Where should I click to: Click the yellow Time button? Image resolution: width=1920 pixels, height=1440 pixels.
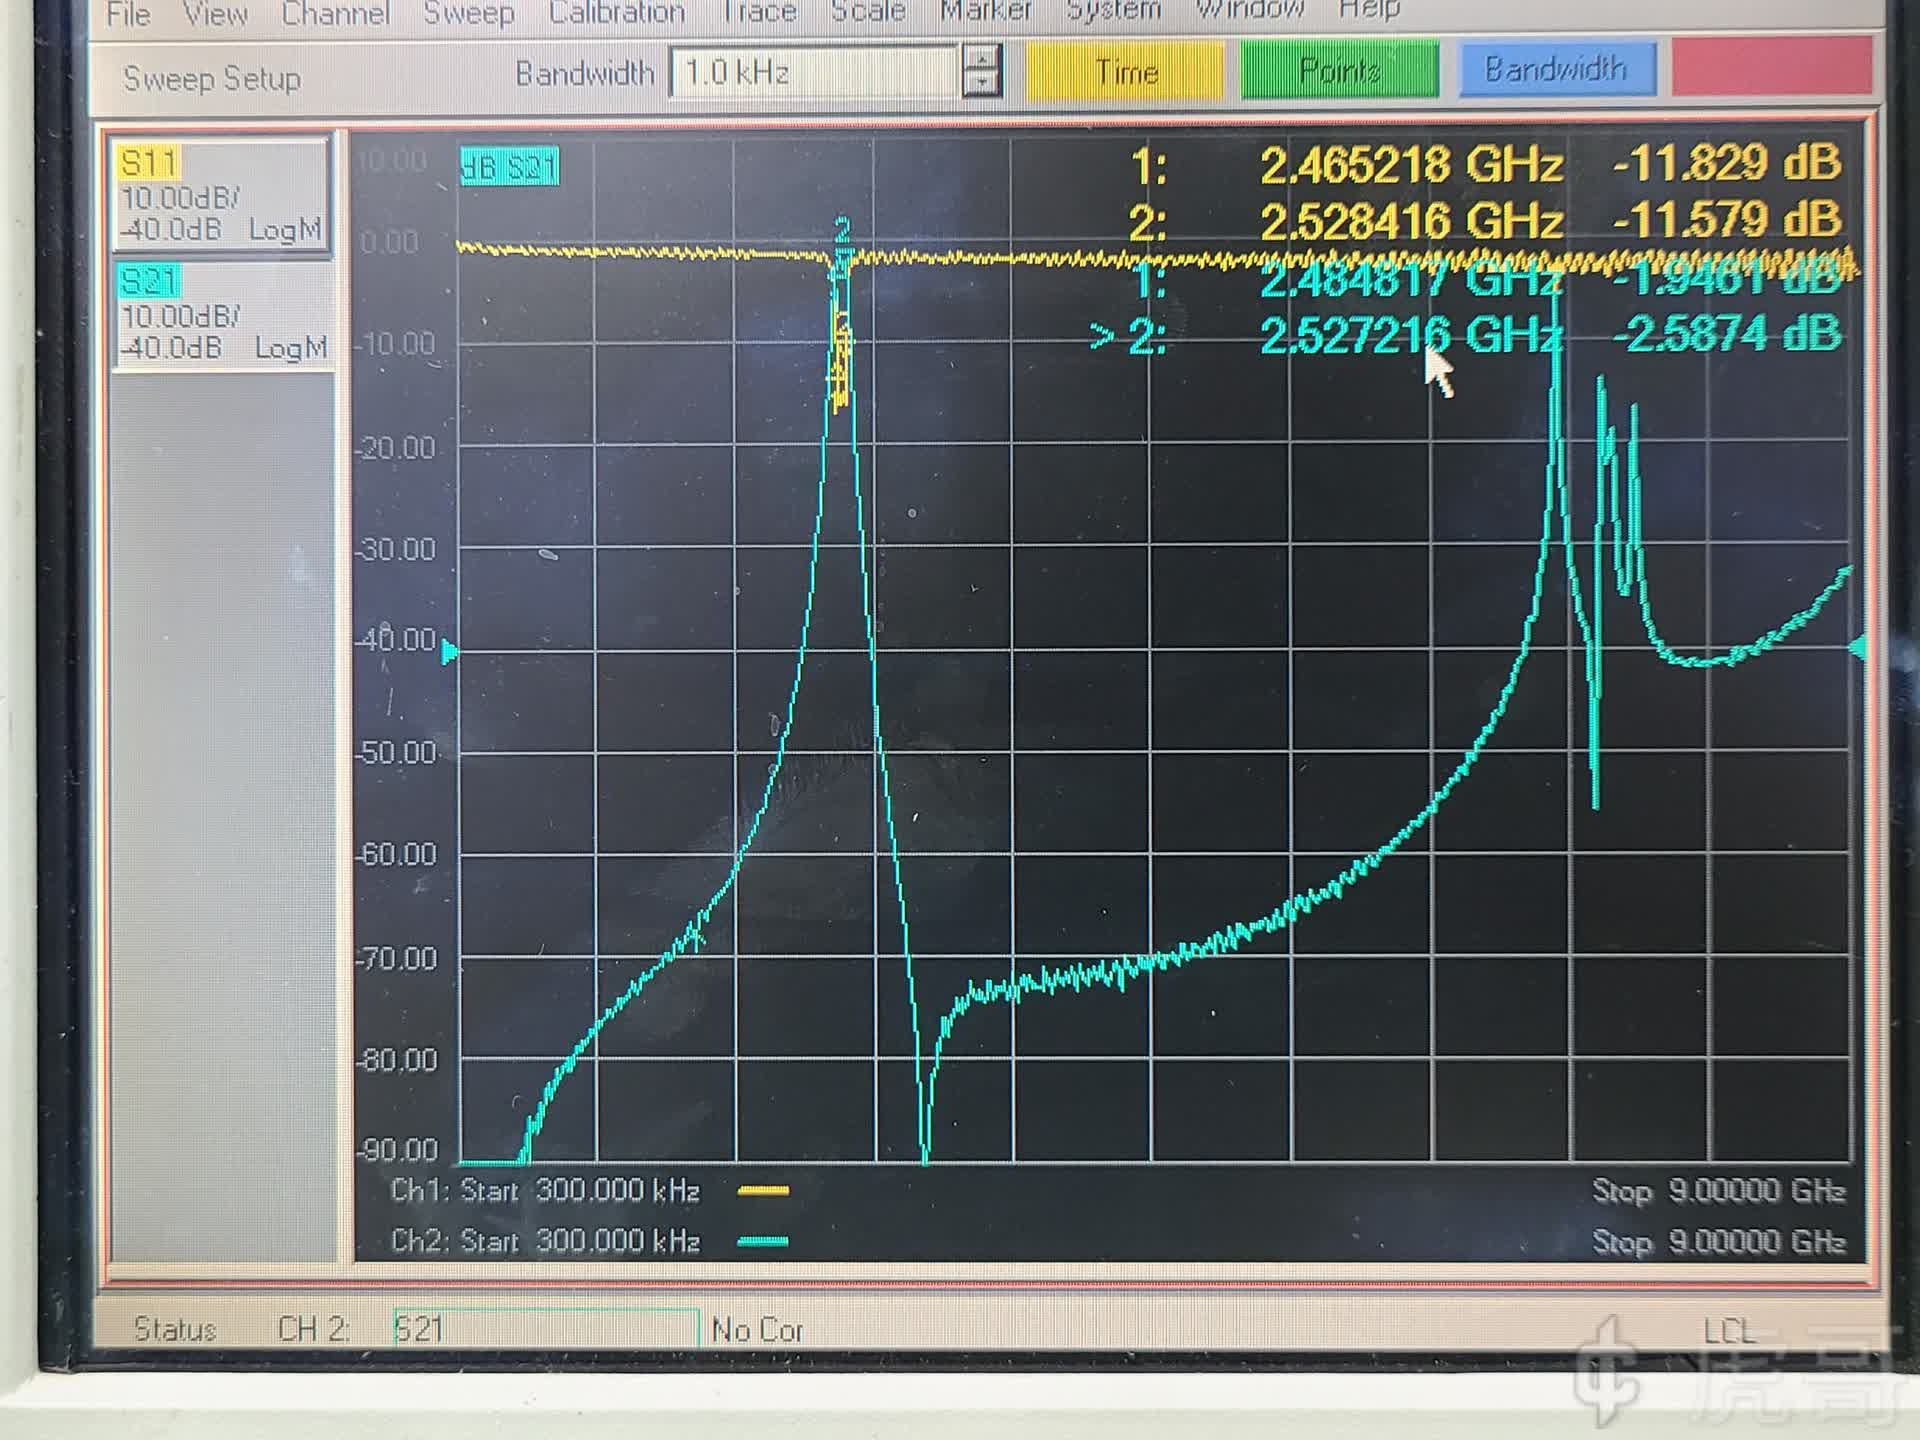coord(1126,71)
